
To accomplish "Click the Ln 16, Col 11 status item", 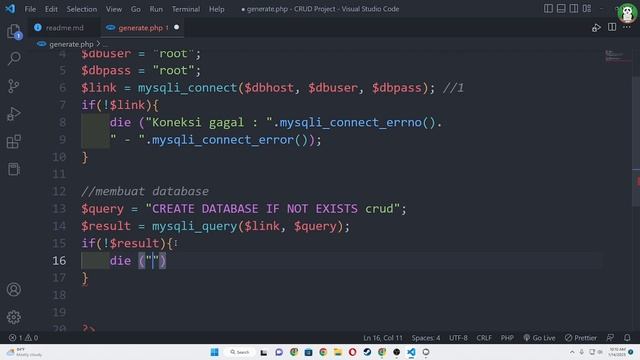I will [383, 338].
